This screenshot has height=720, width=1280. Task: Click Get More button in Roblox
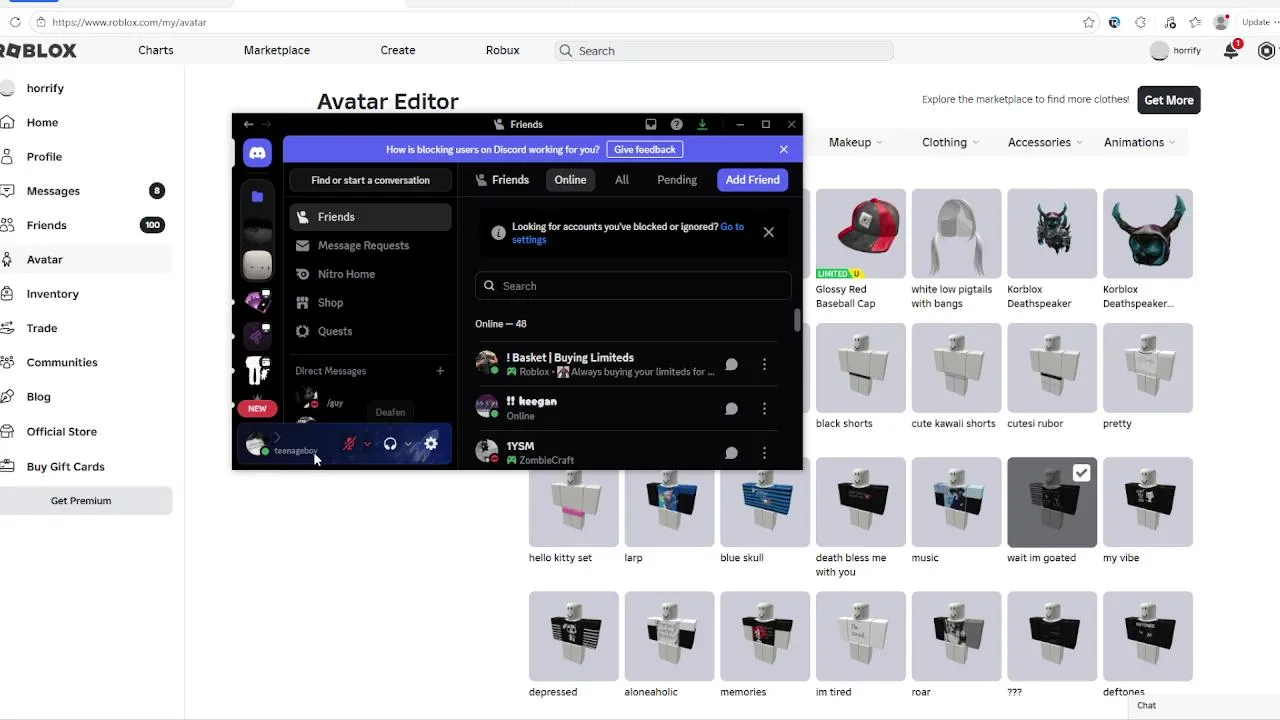click(x=1169, y=100)
